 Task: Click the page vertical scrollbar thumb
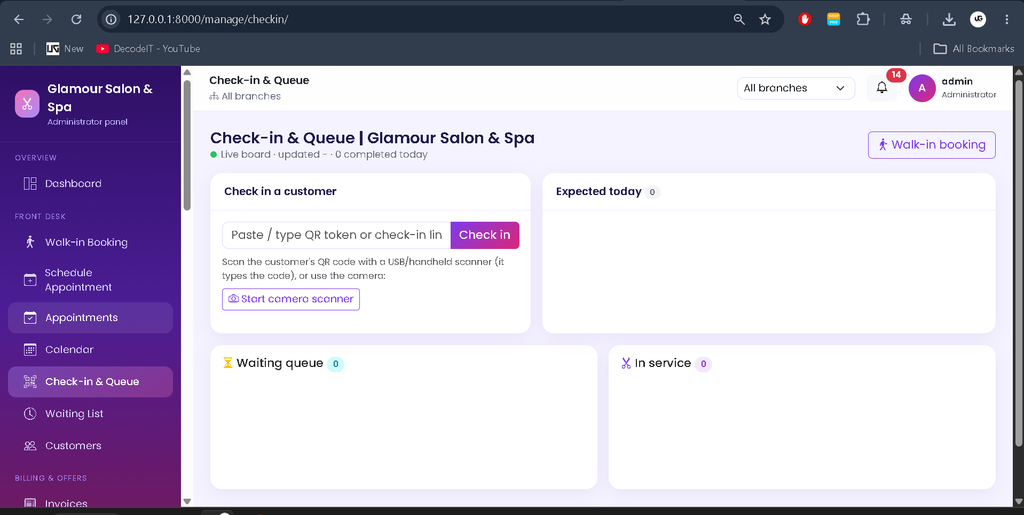1019,263
